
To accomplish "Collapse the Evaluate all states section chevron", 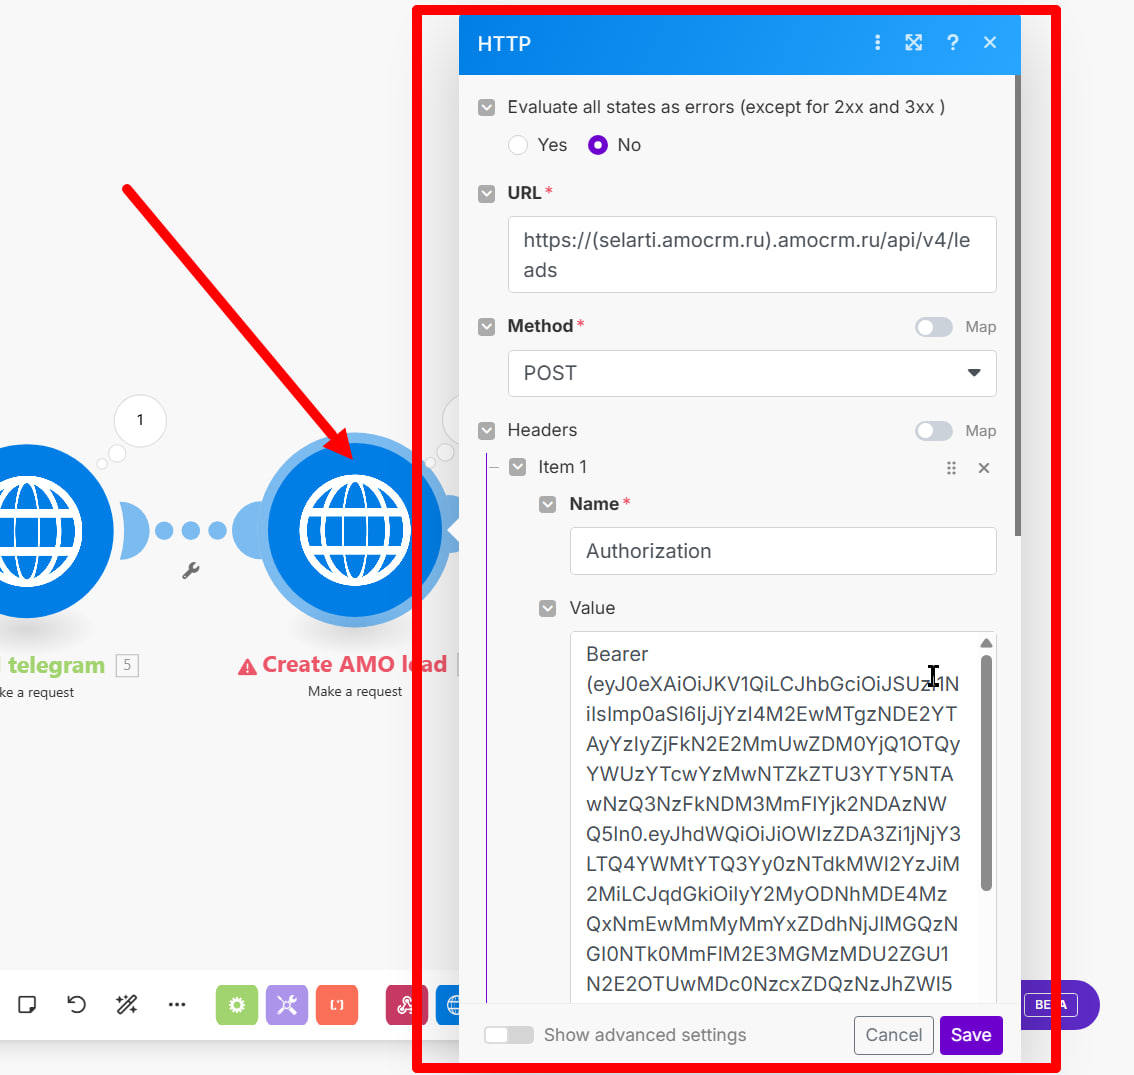I will [x=487, y=107].
